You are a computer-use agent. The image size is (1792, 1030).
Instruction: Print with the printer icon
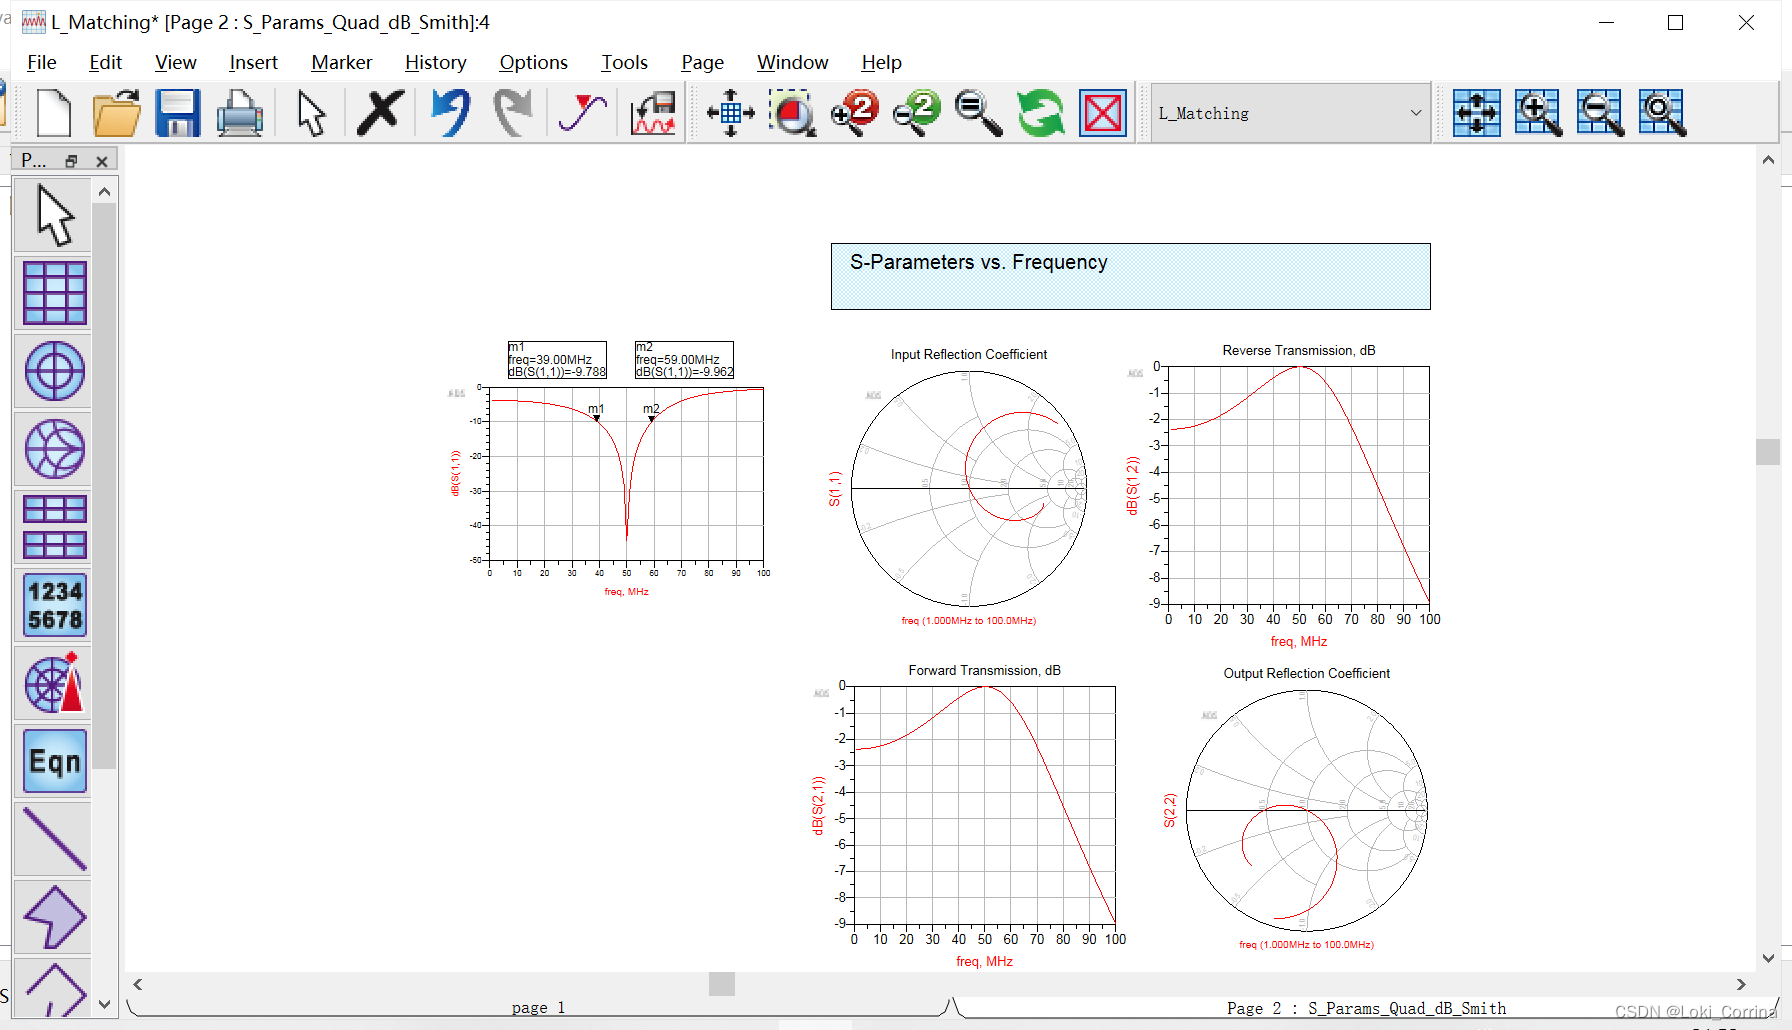pos(240,113)
